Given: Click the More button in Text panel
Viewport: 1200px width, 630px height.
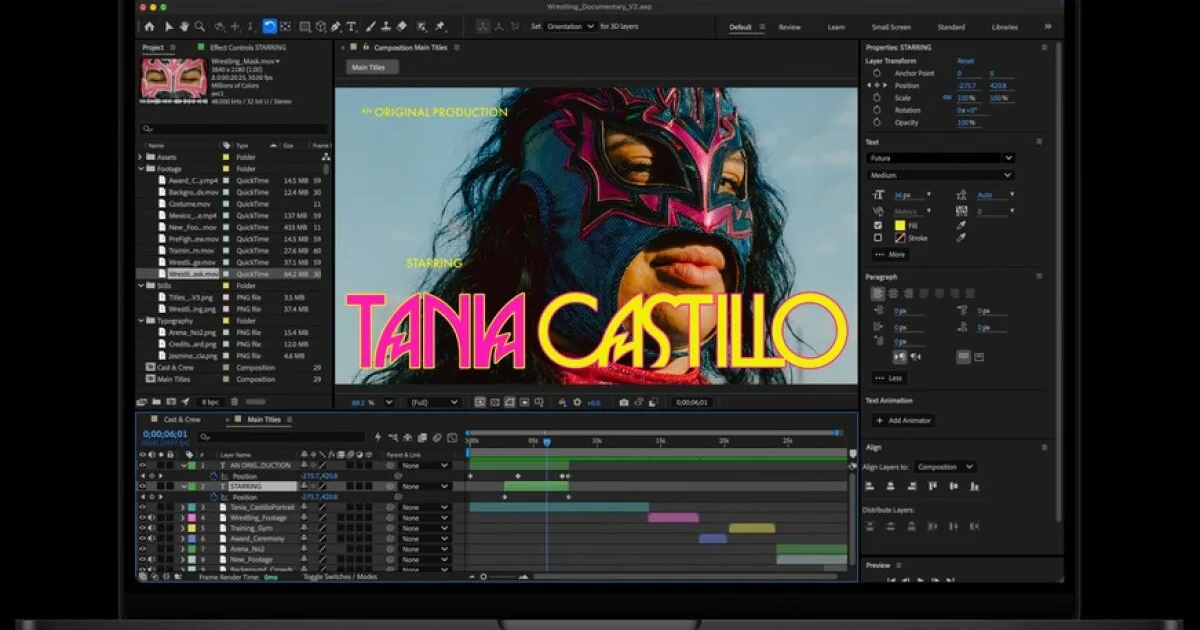Looking at the screenshot, I should 890,255.
